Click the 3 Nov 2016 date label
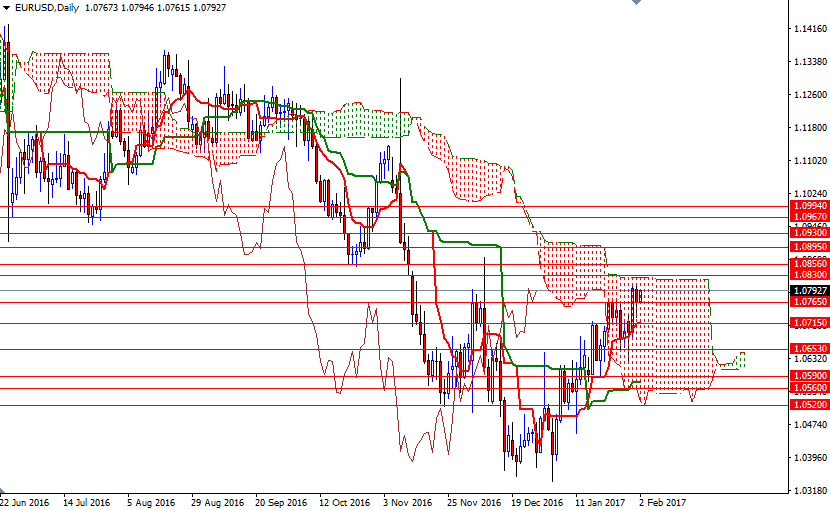830x510 pixels. pyautogui.click(x=408, y=502)
